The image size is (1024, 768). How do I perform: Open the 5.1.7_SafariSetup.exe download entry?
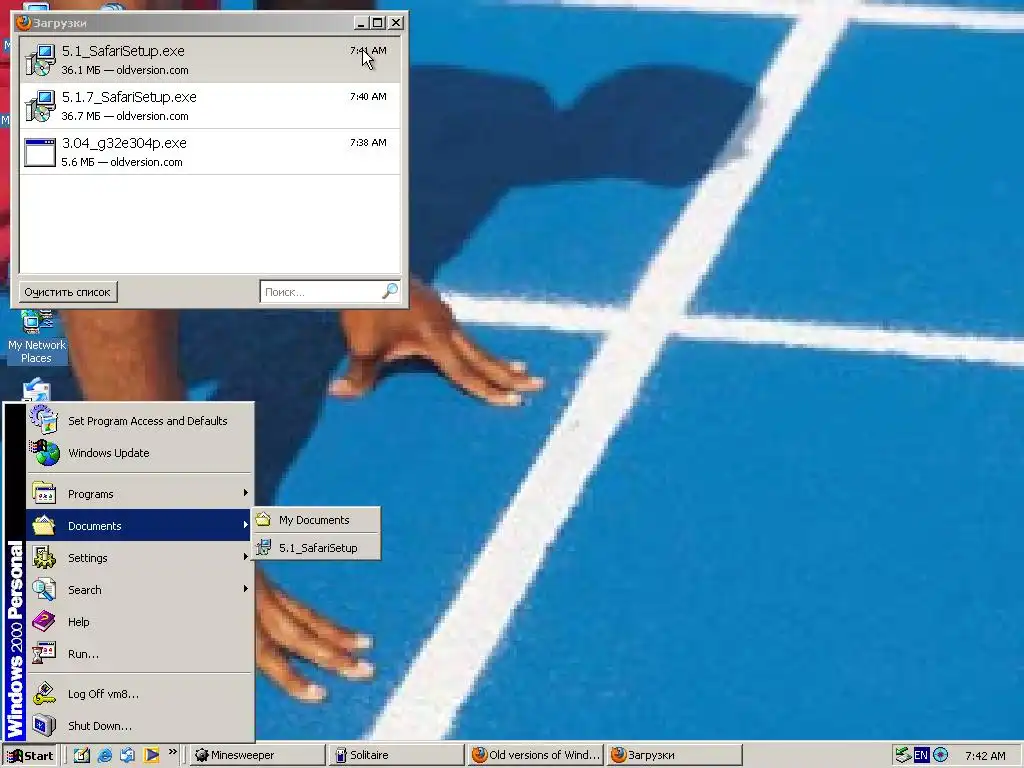(210, 106)
